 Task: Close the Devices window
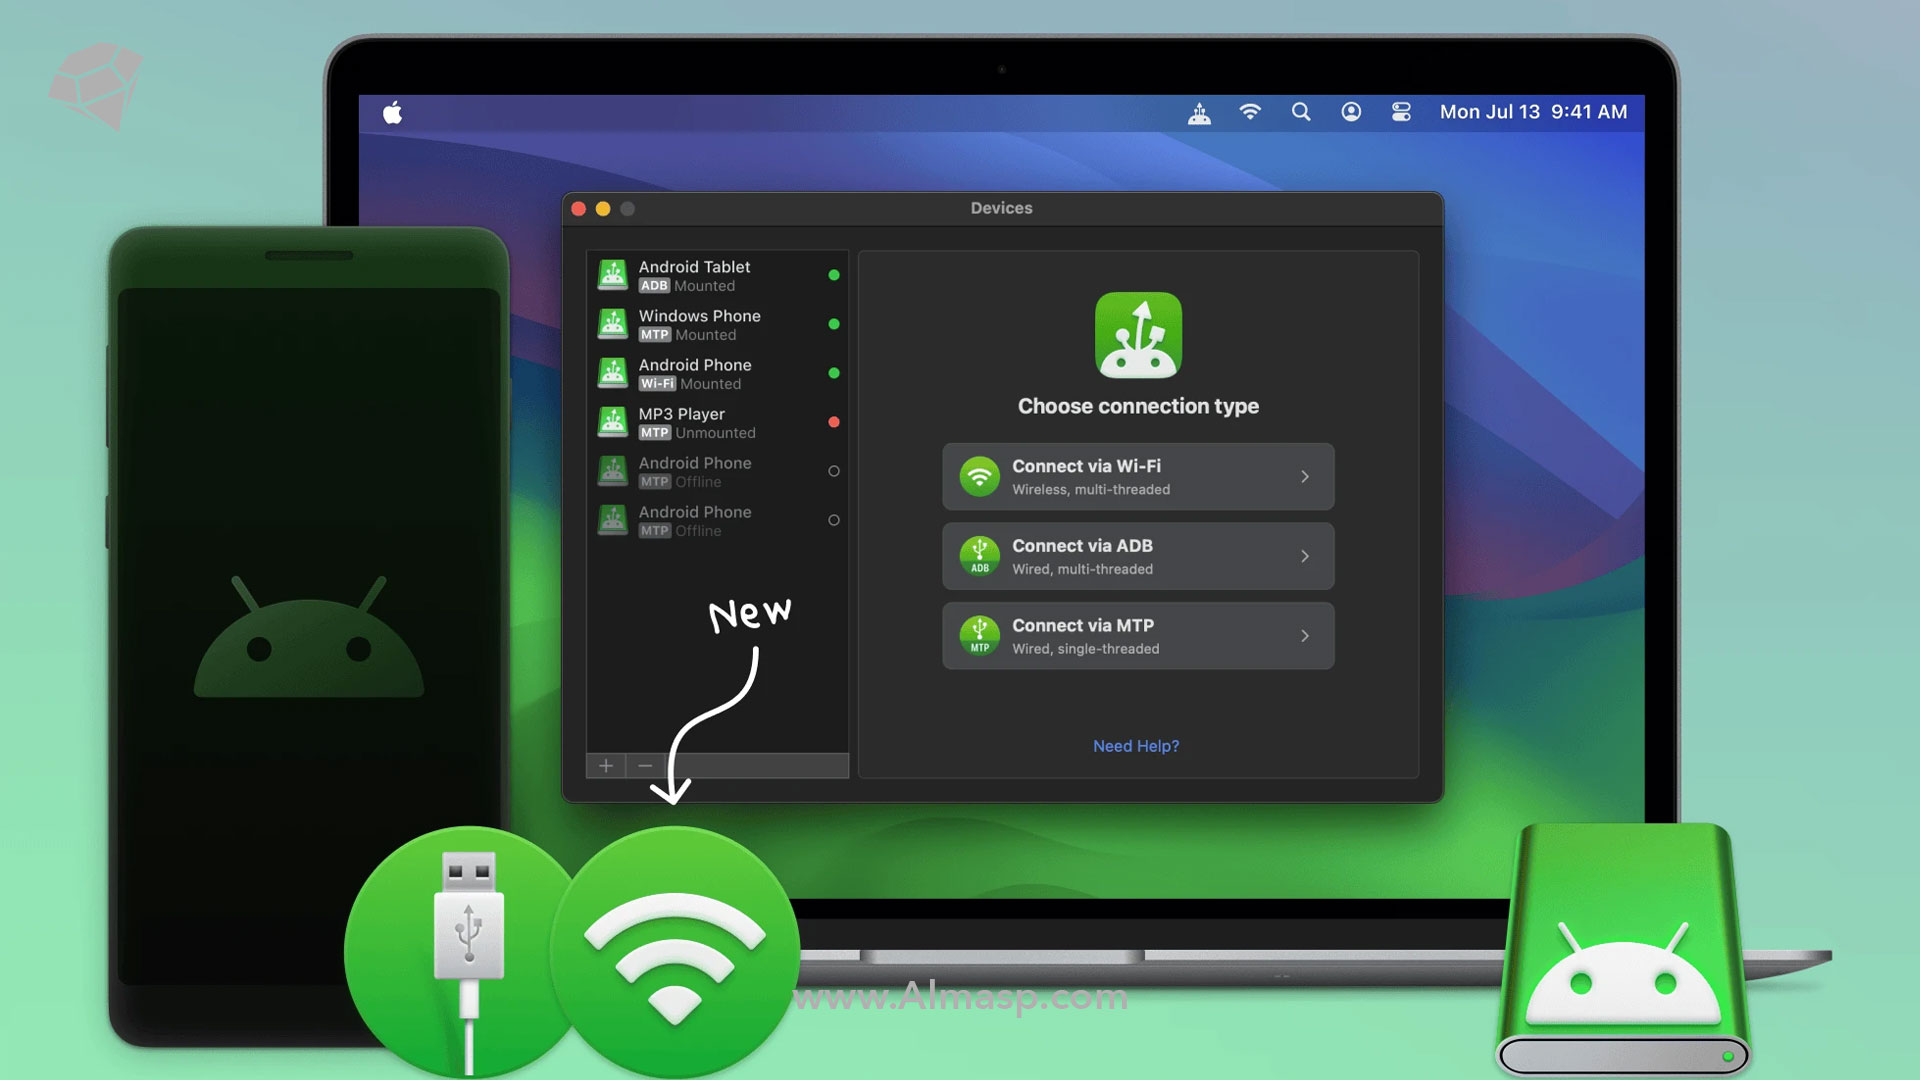click(x=578, y=209)
